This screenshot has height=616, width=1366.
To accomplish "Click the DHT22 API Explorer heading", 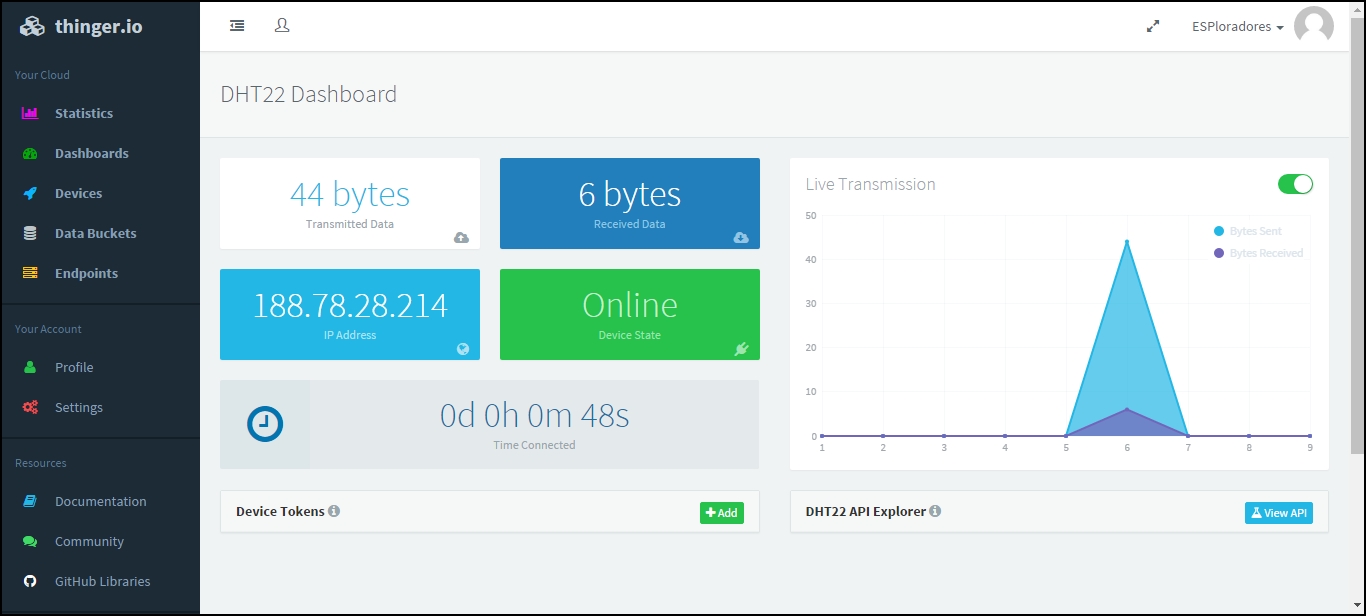I will point(866,511).
